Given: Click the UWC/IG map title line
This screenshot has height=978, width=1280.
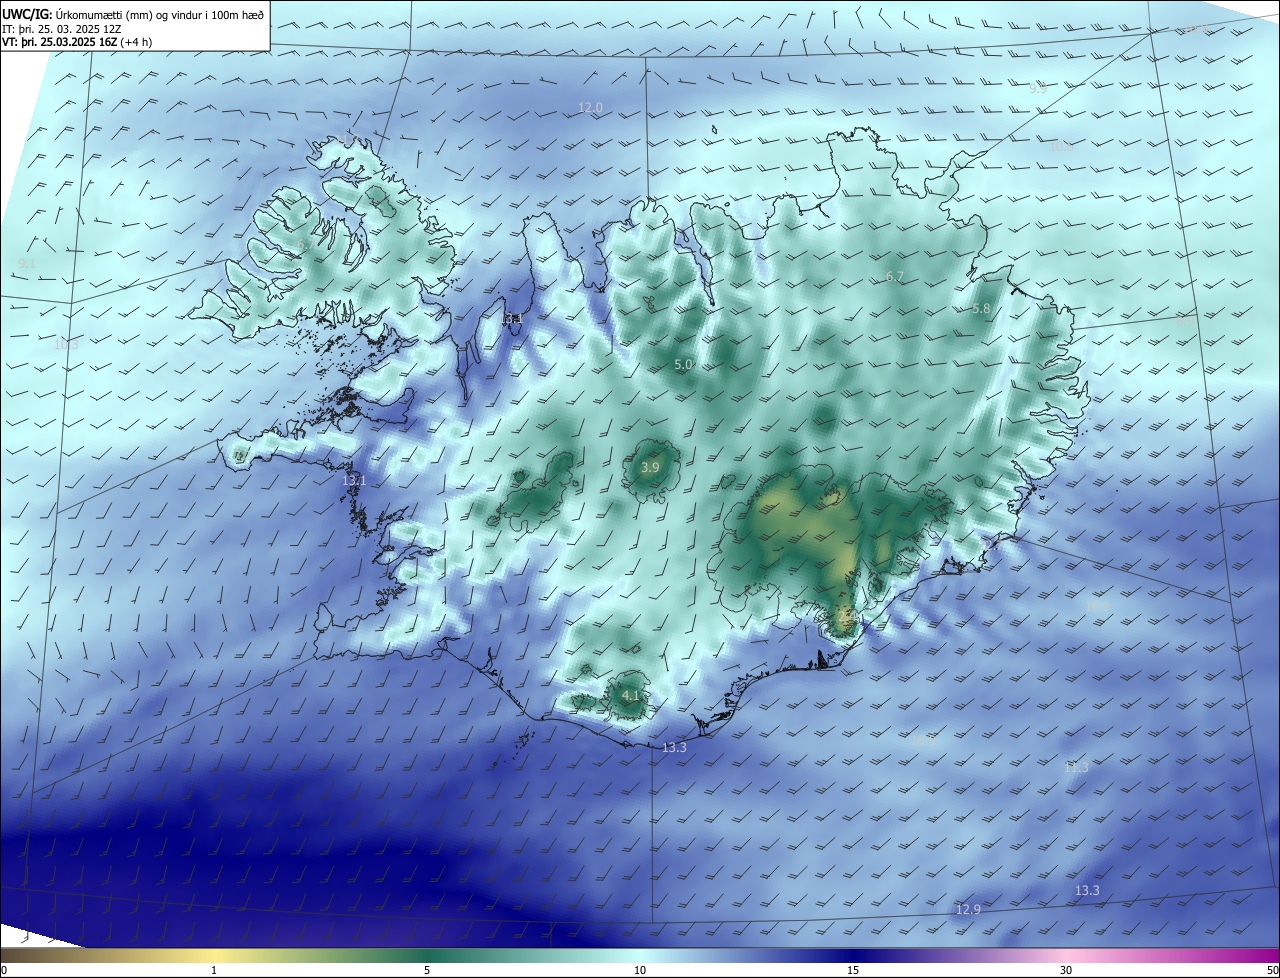Looking at the screenshot, I should (133, 13).
